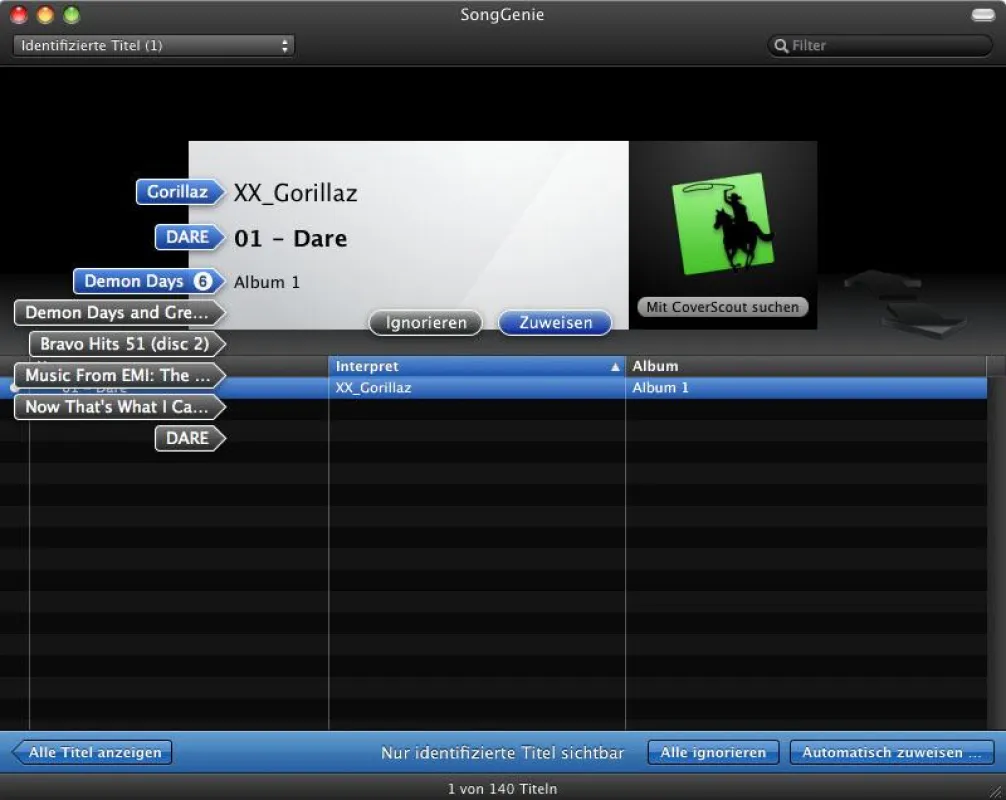Pick Music From EMI: The ... suggestion
1006x800 pixels.
click(x=119, y=375)
